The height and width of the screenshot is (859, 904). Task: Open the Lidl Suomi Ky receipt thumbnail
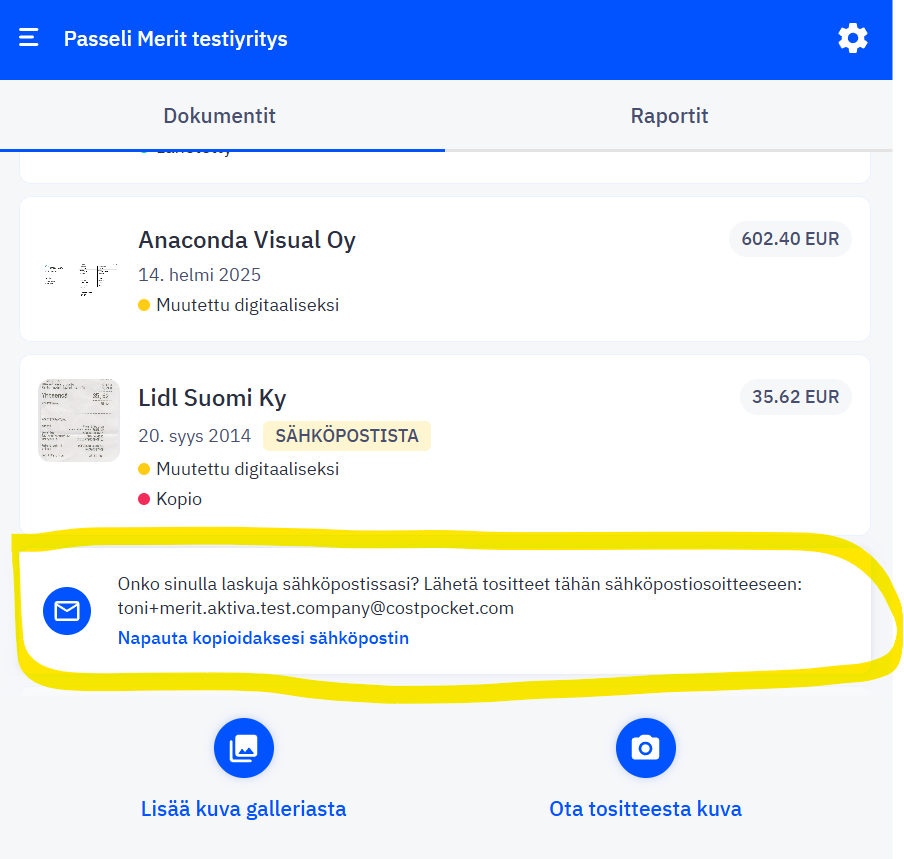click(x=79, y=420)
